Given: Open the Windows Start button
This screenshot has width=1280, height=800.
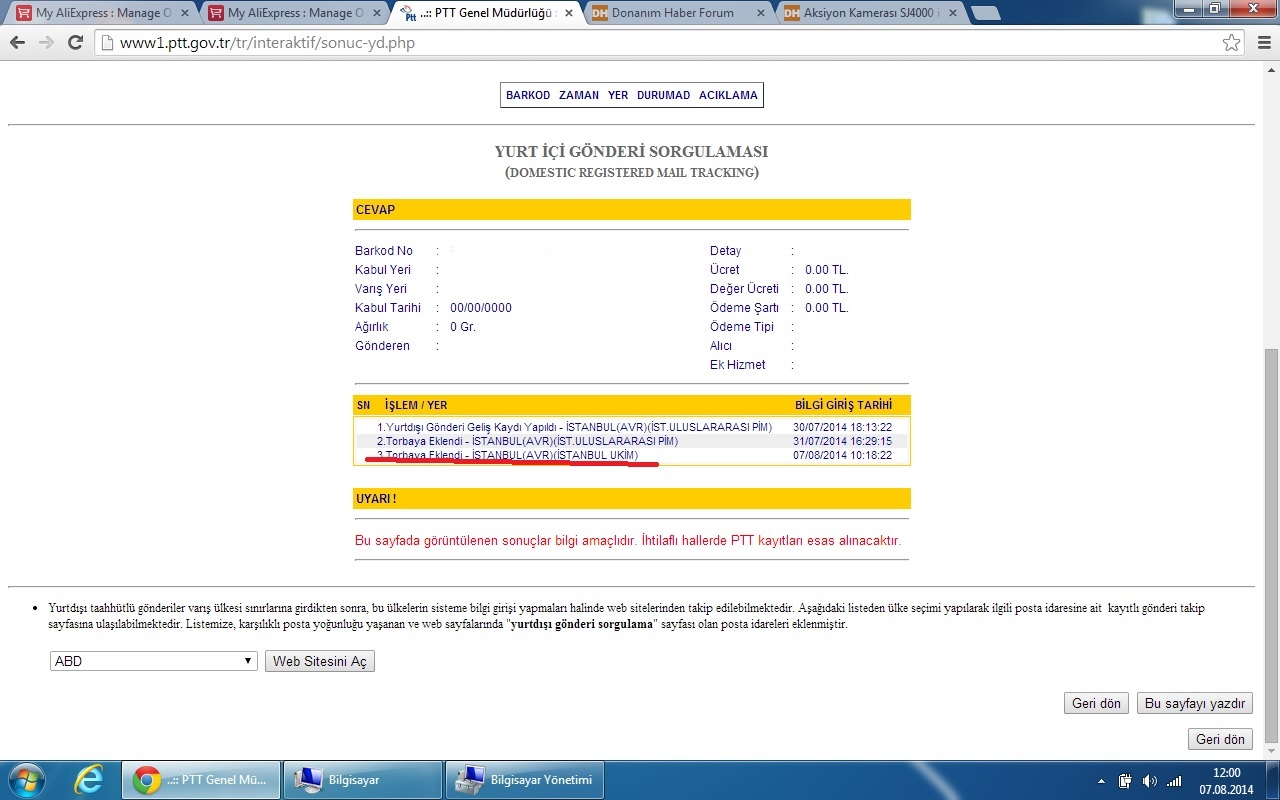Looking at the screenshot, I should (x=25, y=780).
